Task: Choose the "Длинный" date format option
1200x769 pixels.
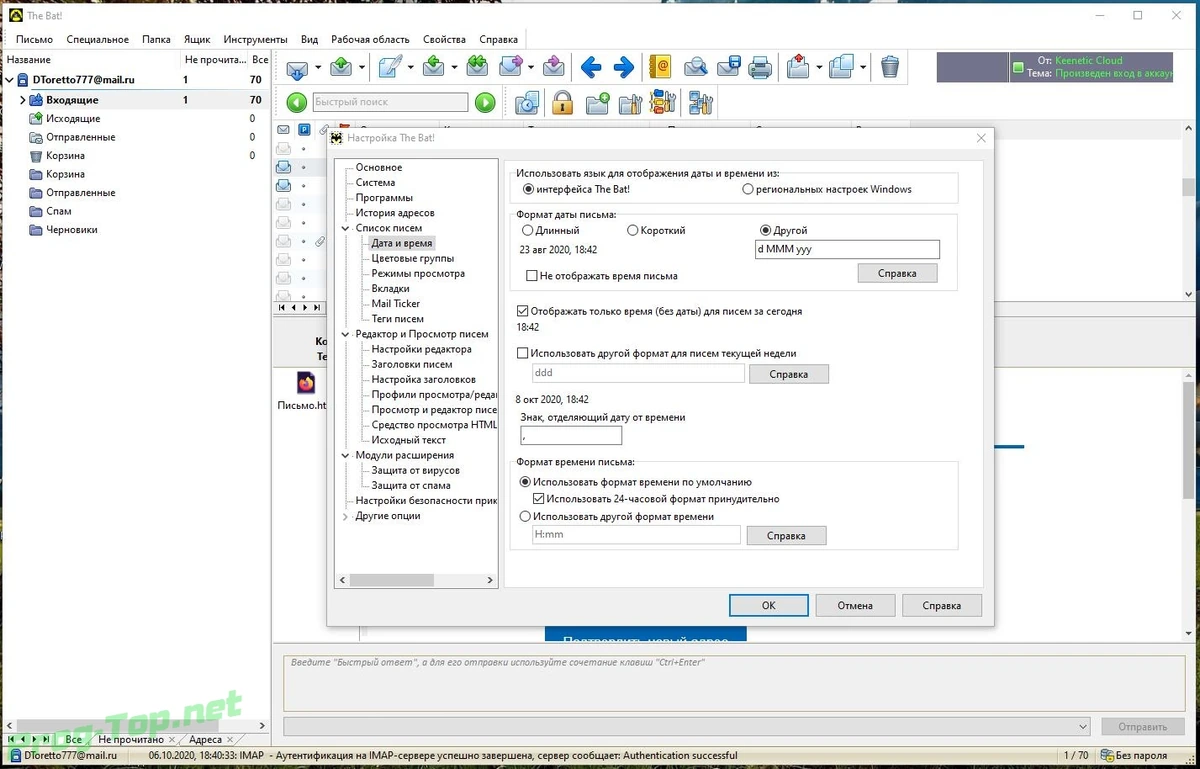Action: coord(527,231)
